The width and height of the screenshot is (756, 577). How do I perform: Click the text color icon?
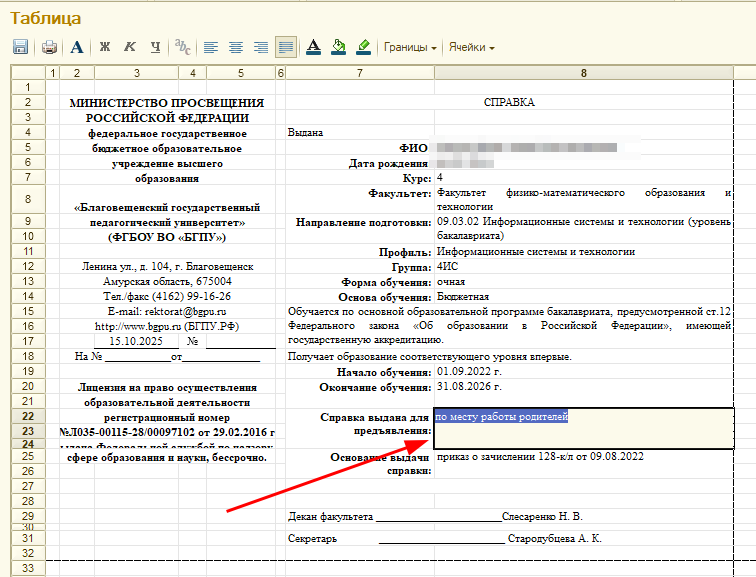tap(312, 47)
